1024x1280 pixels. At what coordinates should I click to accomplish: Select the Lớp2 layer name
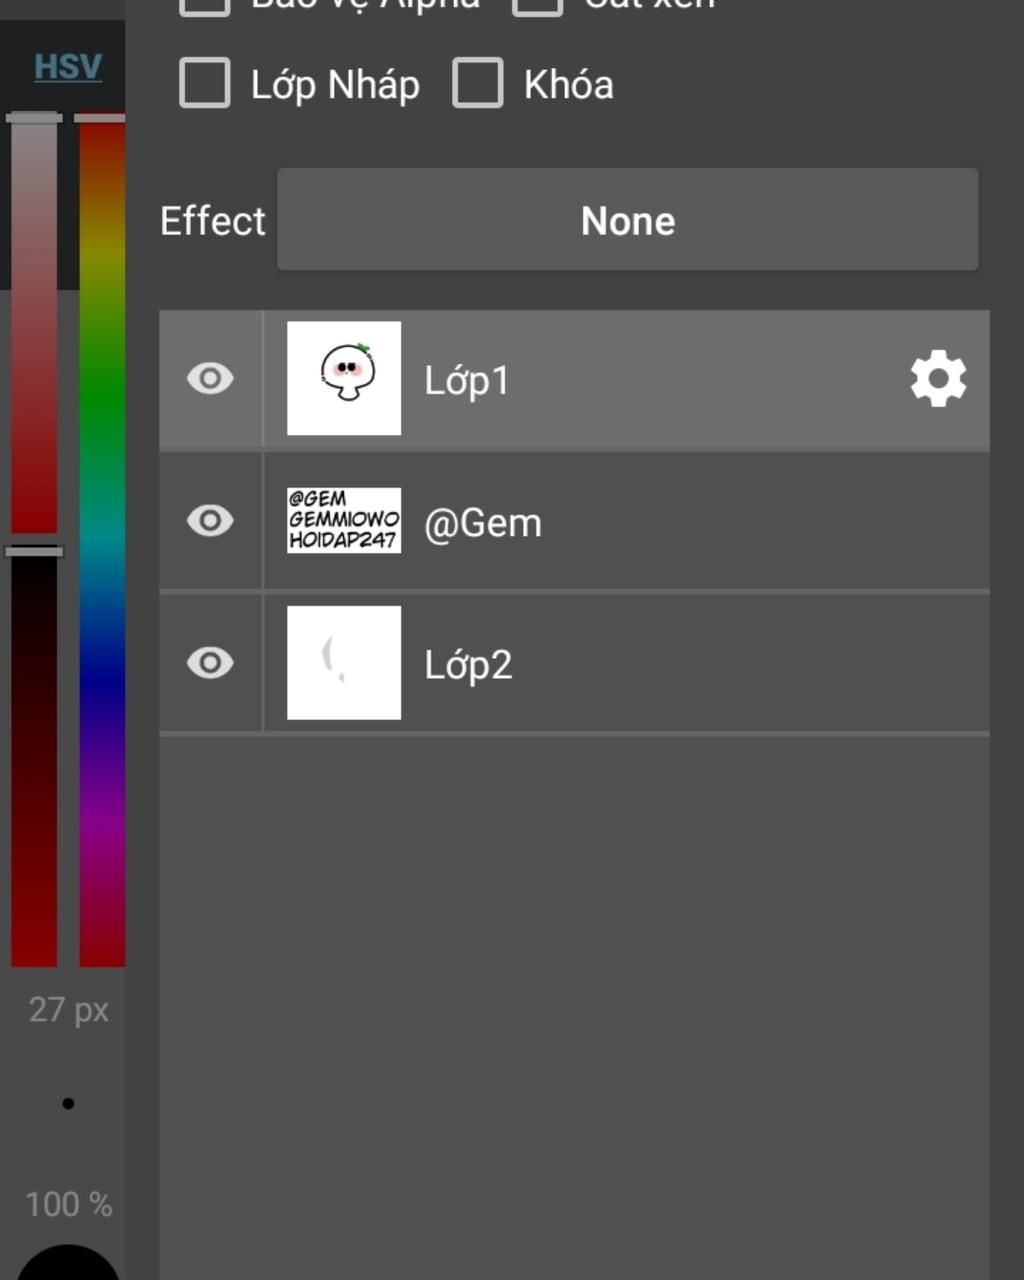tap(468, 665)
